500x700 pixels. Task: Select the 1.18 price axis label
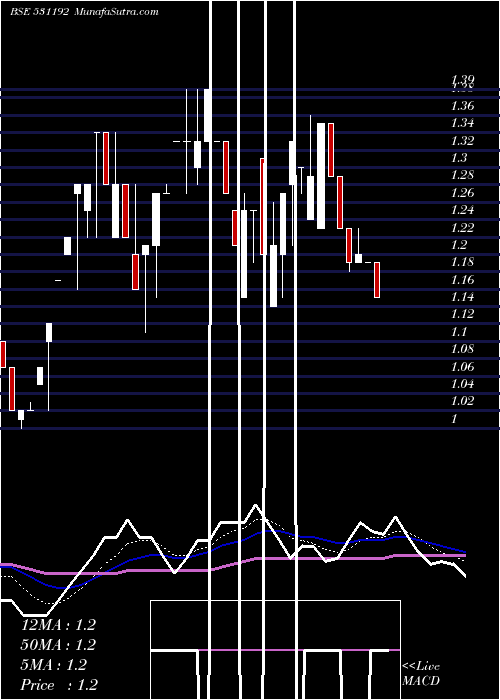point(462,262)
